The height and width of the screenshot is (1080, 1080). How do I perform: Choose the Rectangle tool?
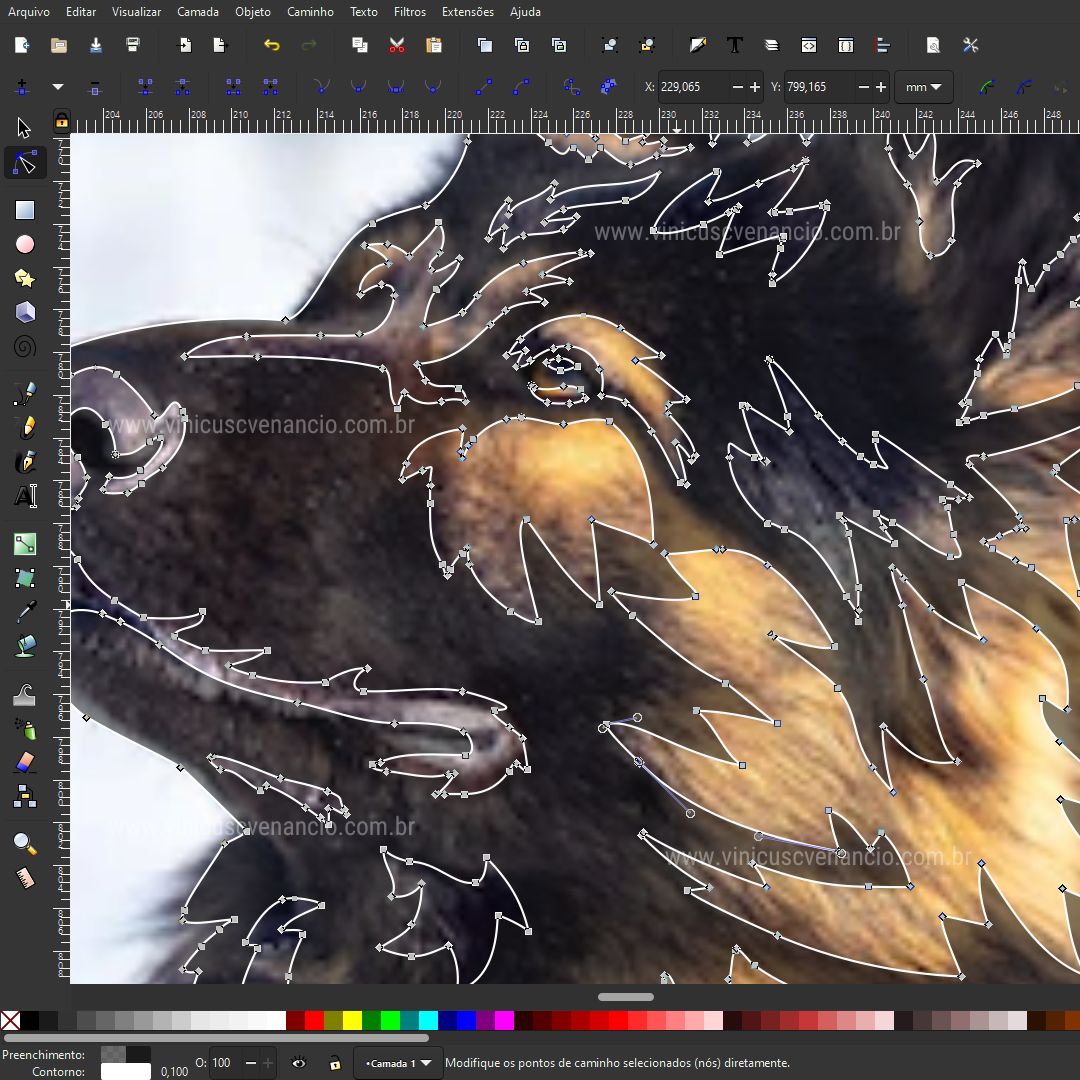[25, 210]
